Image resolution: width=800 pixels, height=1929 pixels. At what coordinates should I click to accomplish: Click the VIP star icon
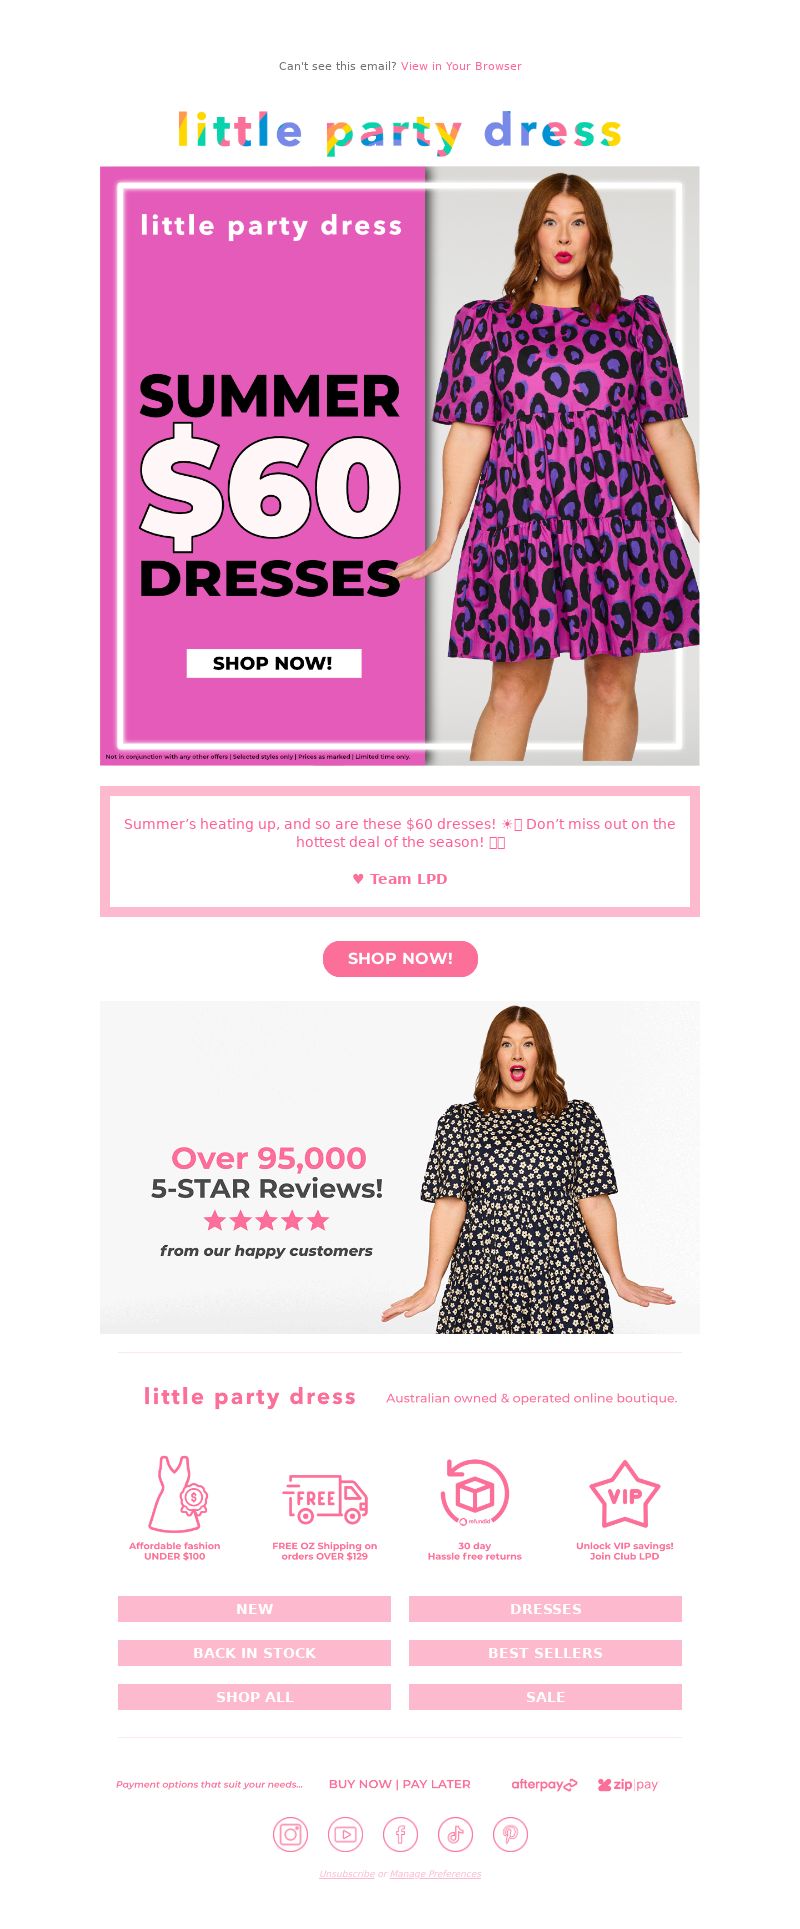point(625,1495)
